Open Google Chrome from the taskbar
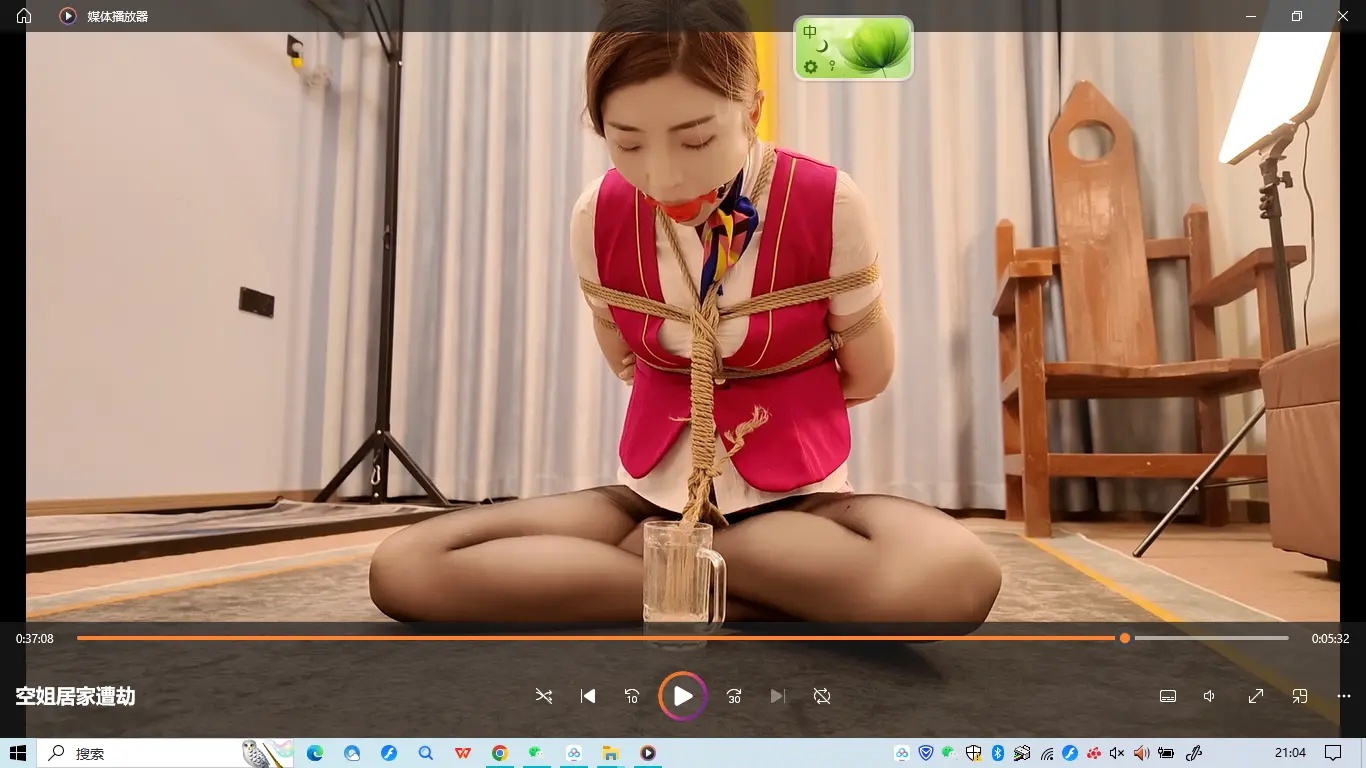The height and width of the screenshot is (768, 1366). [x=500, y=753]
